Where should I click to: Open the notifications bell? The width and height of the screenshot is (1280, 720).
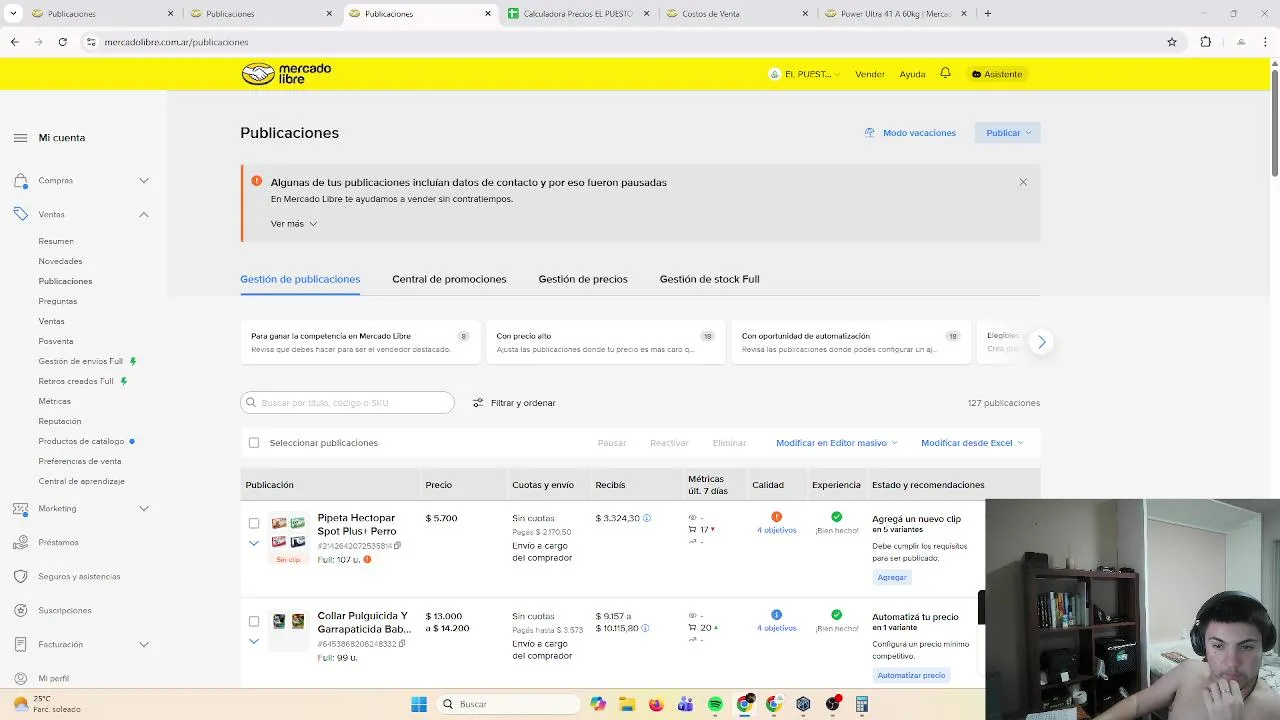(945, 73)
